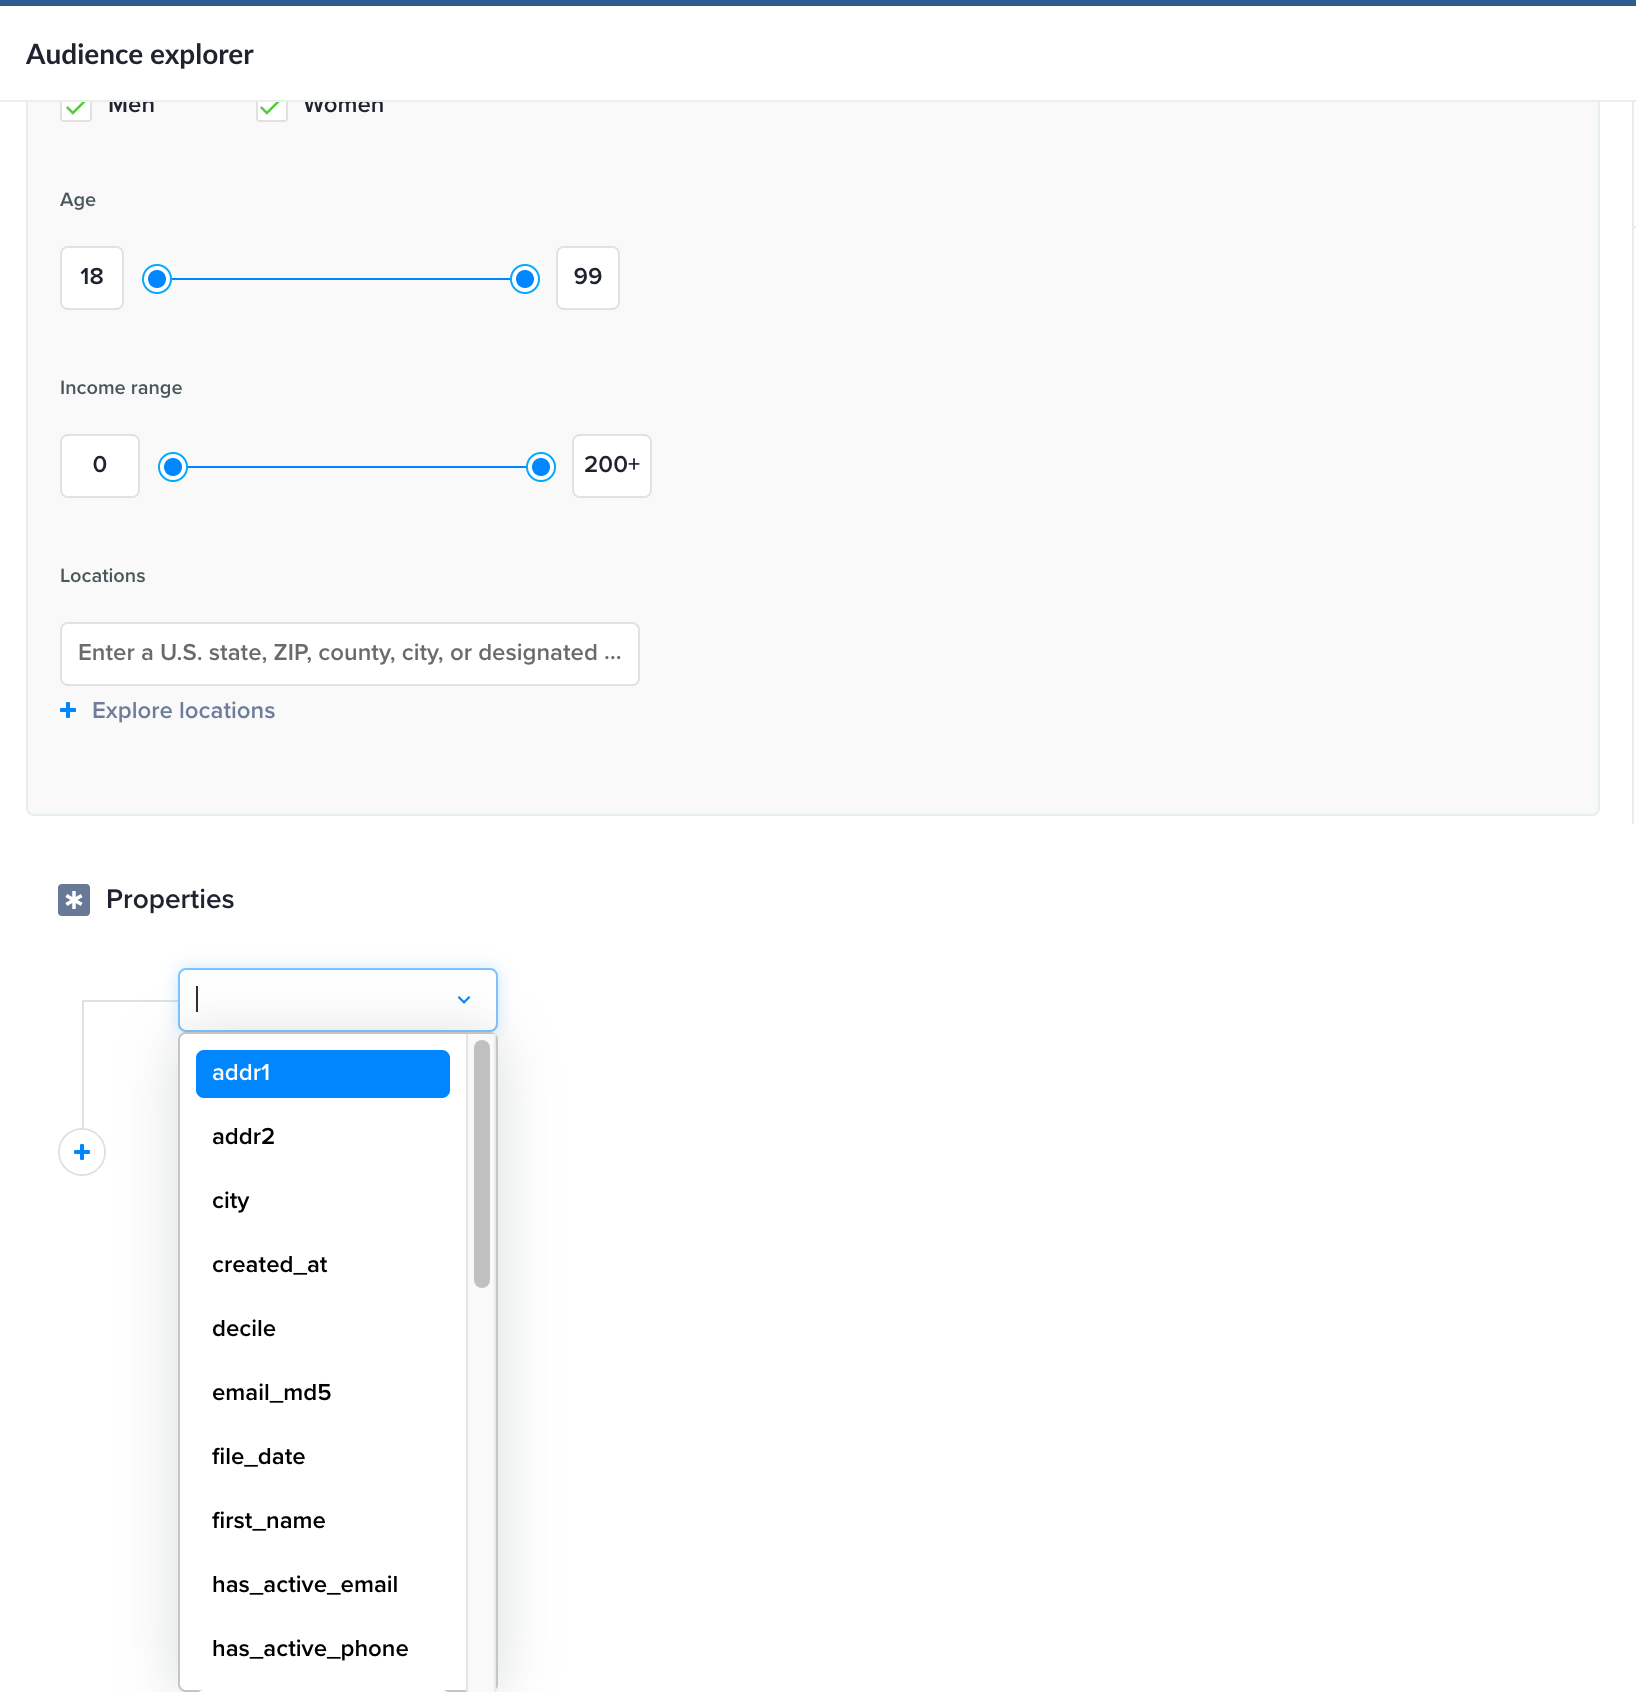
Task: Click the plus icon beside Explore locations
Action: tap(68, 710)
